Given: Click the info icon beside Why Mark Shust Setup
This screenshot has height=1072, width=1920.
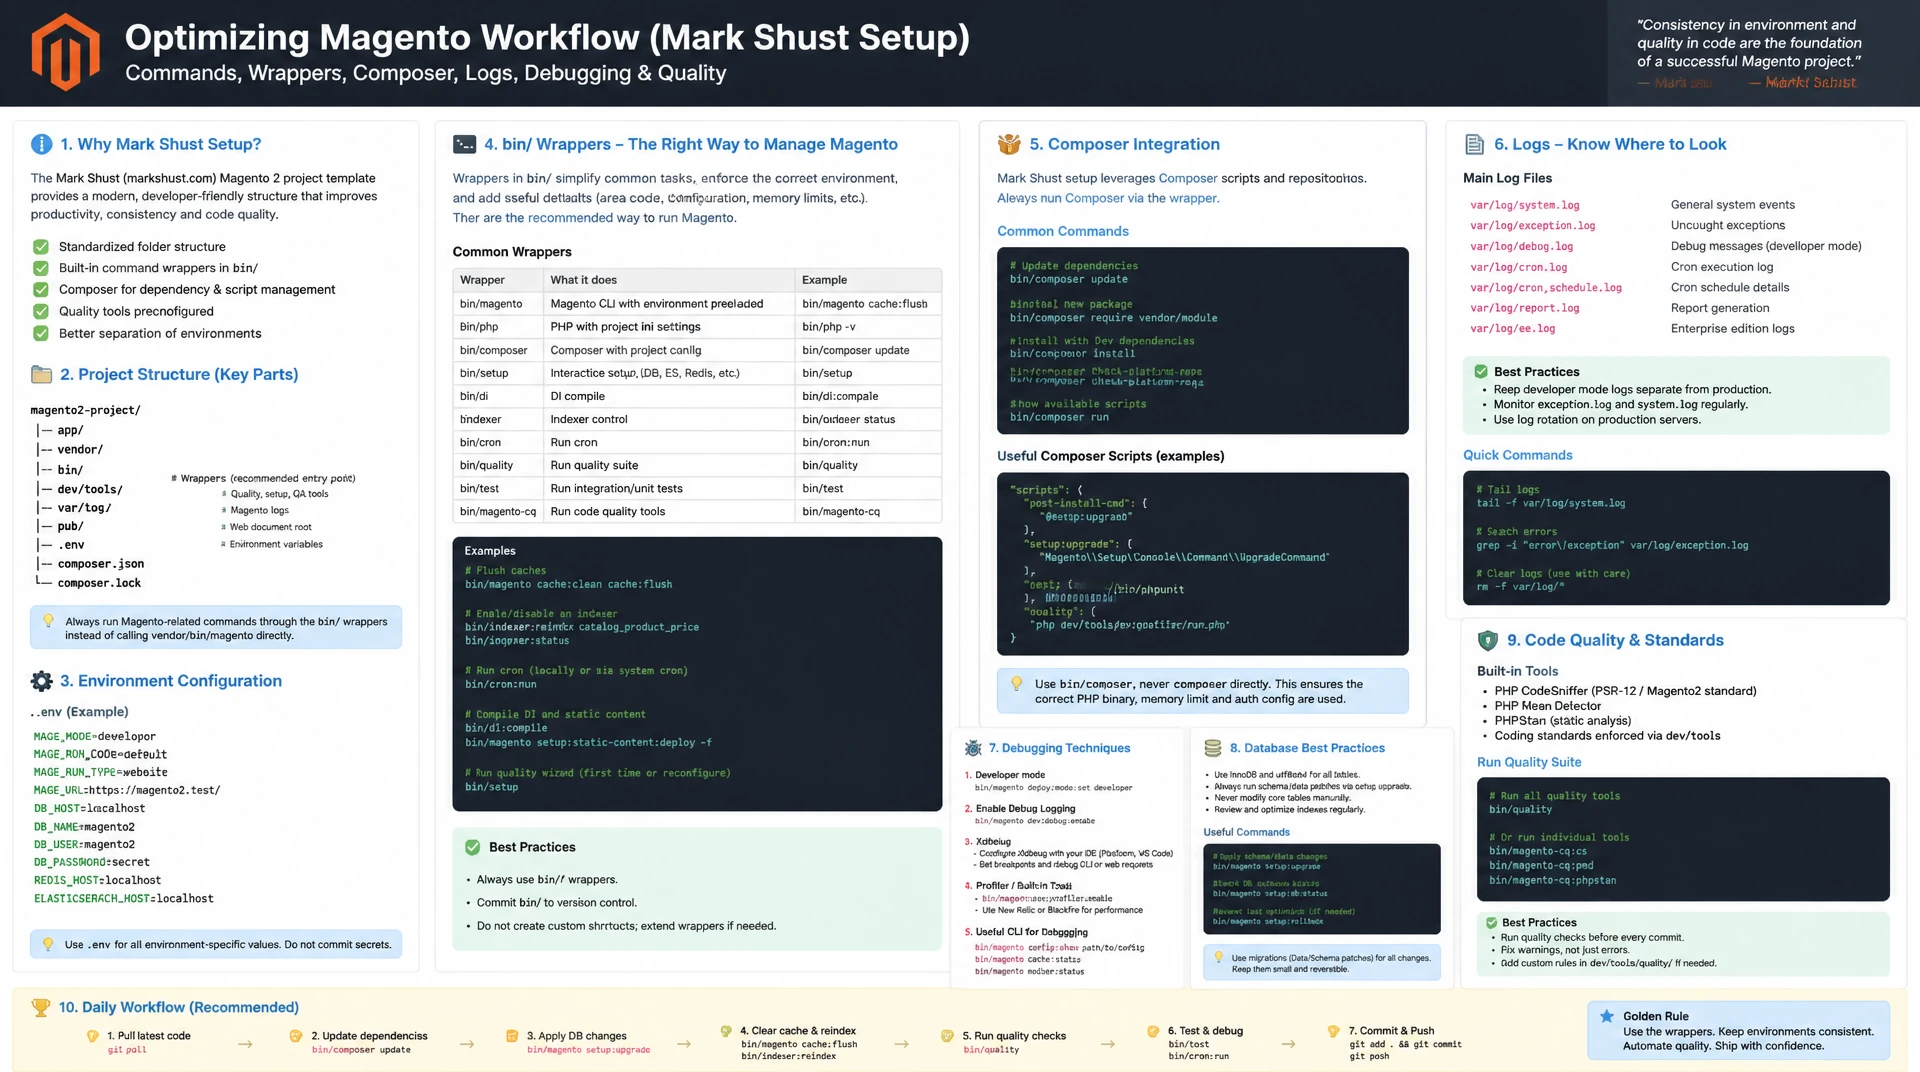Looking at the screenshot, I should coord(41,144).
